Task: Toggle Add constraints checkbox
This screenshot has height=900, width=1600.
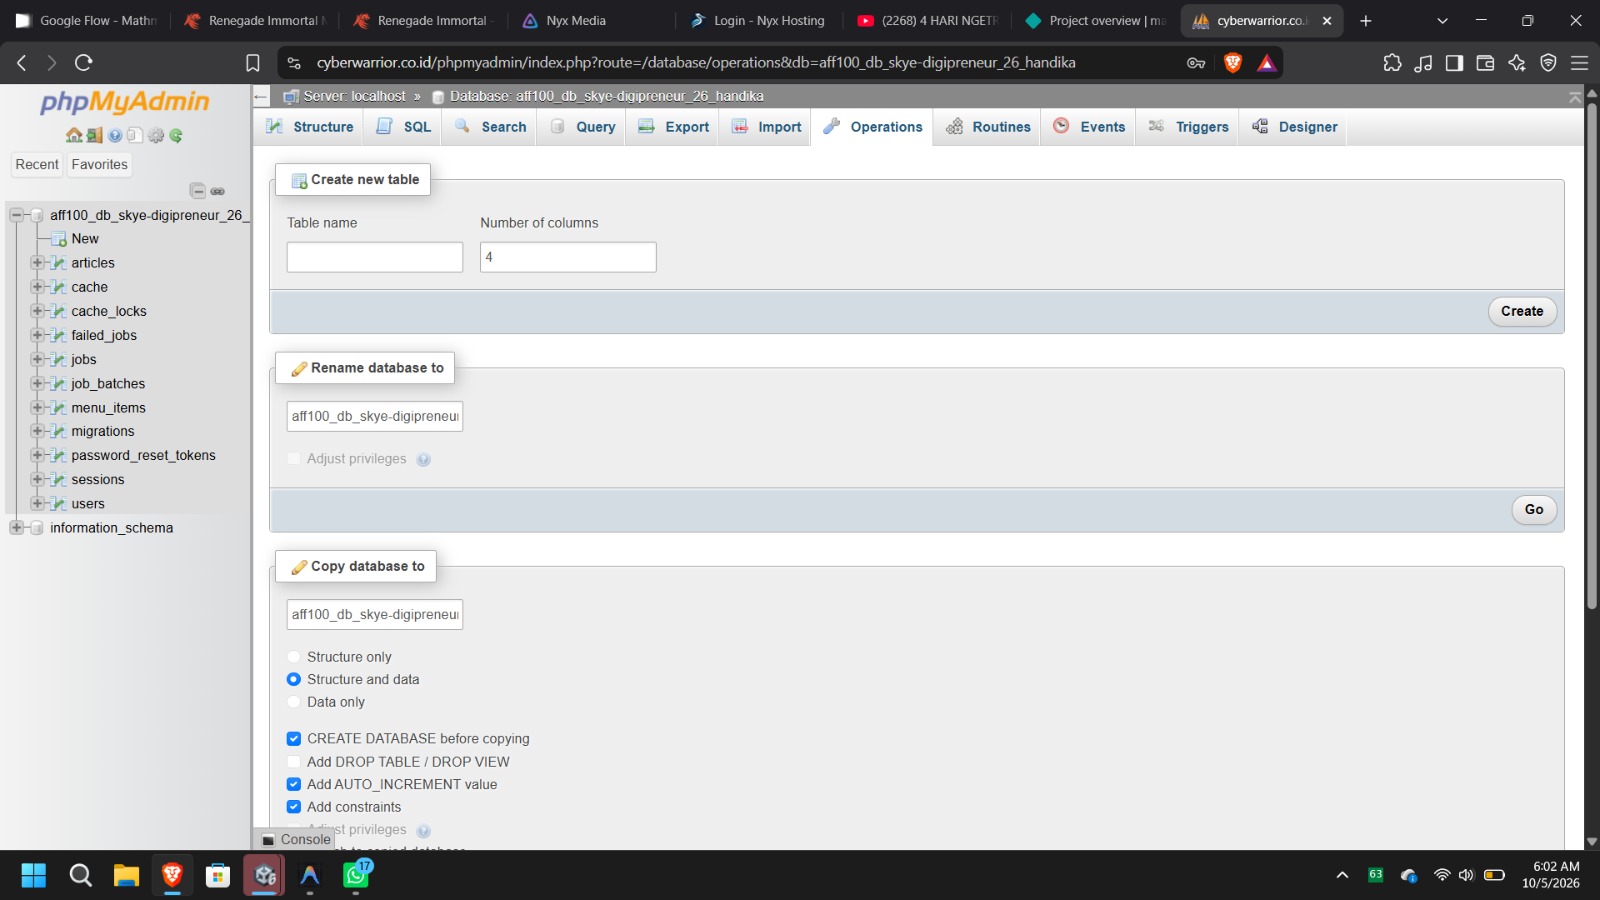Action: [294, 807]
